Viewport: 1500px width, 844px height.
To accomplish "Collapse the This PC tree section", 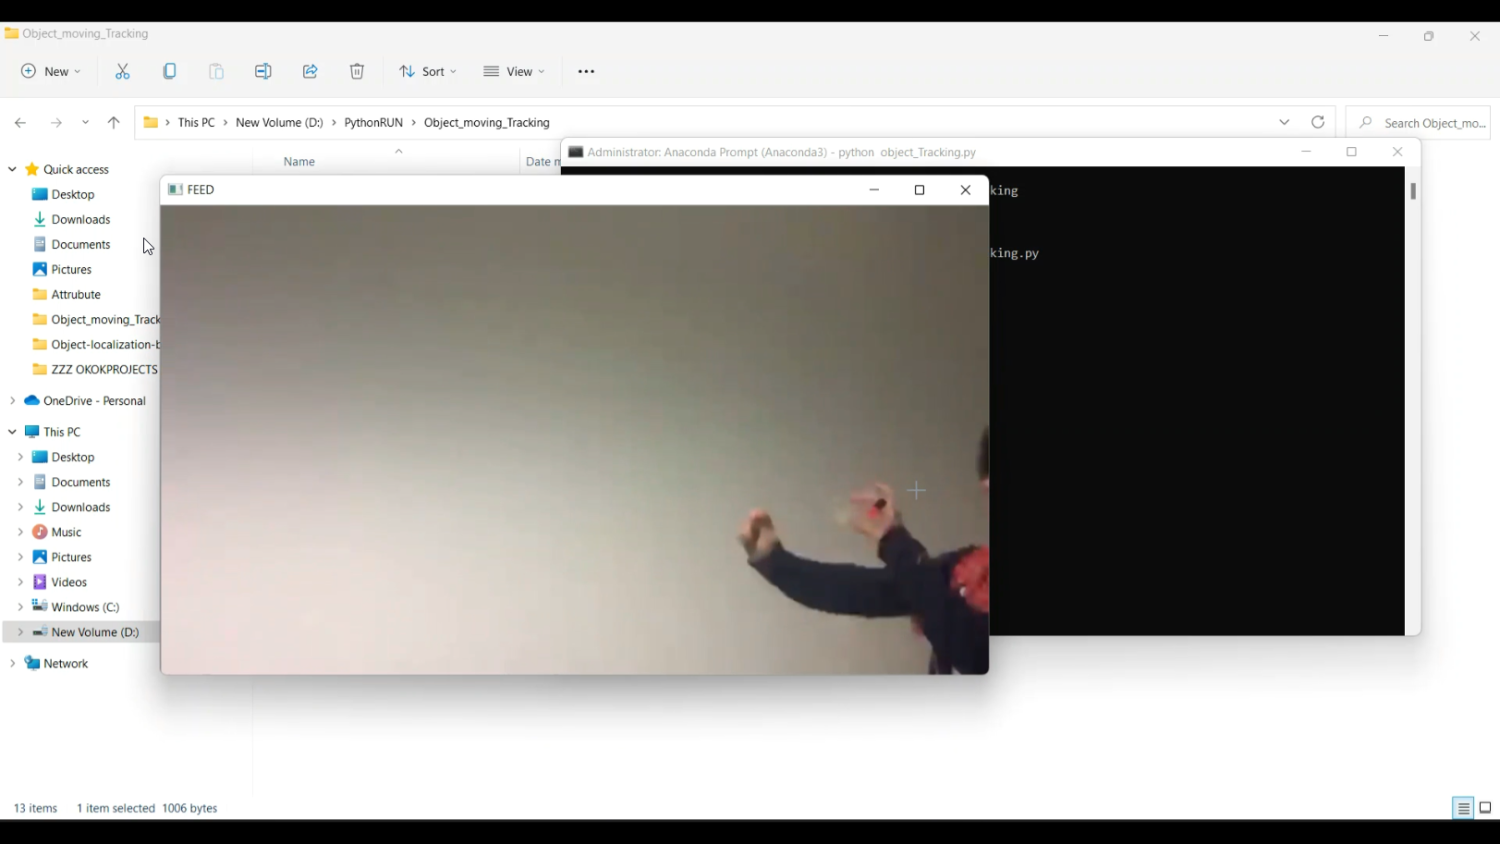I will pos(12,432).
